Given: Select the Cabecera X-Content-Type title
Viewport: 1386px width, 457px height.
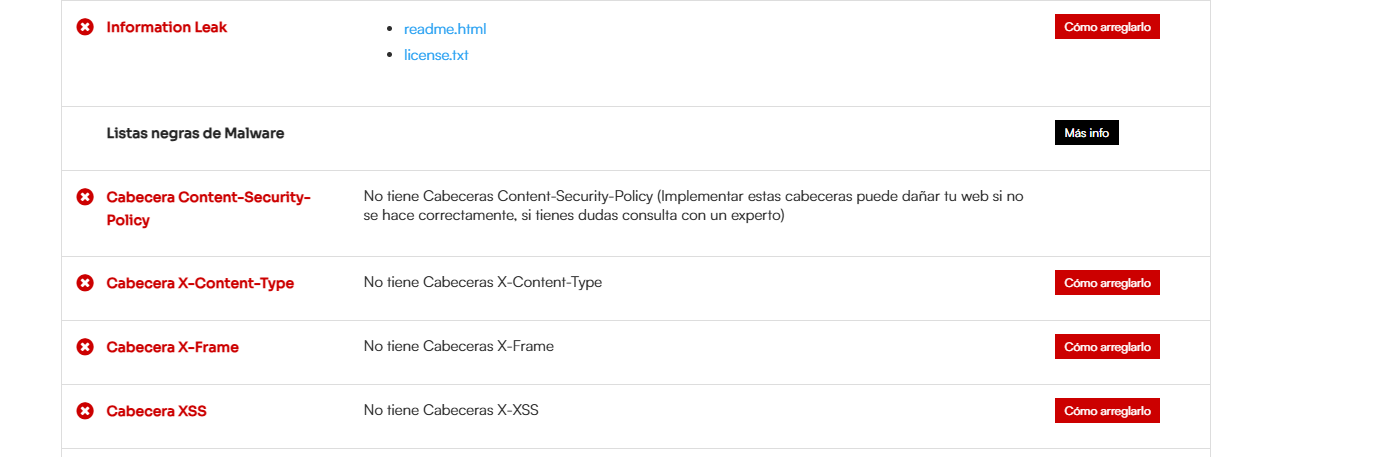Looking at the screenshot, I should [x=200, y=283].
